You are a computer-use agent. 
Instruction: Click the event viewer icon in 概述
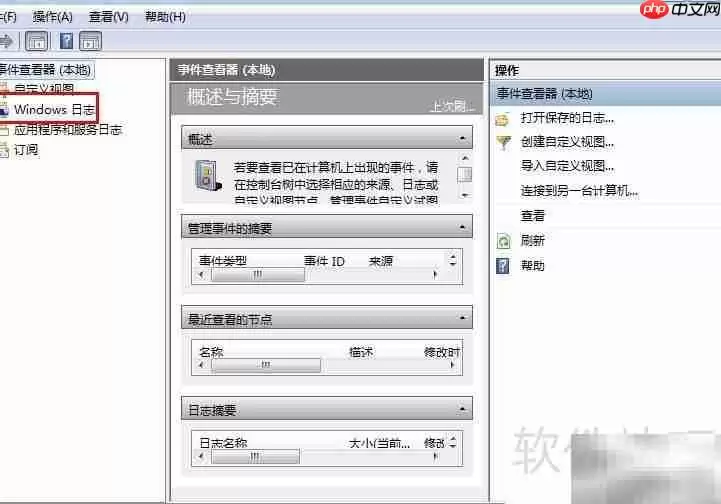coord(208,176)
